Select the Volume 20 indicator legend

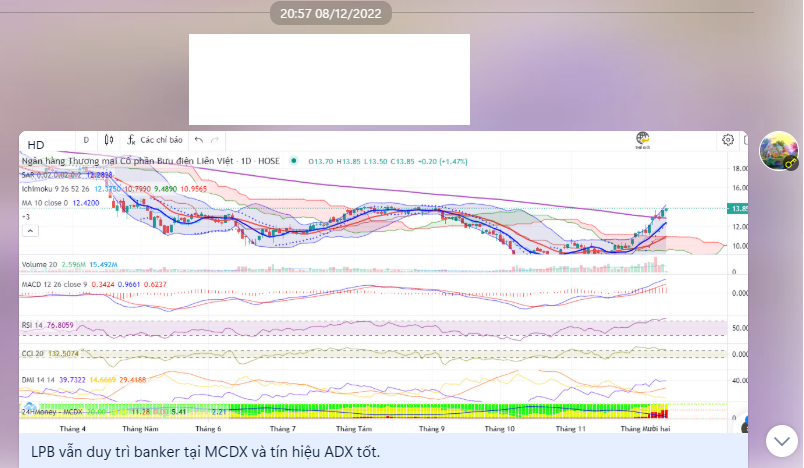69,264
